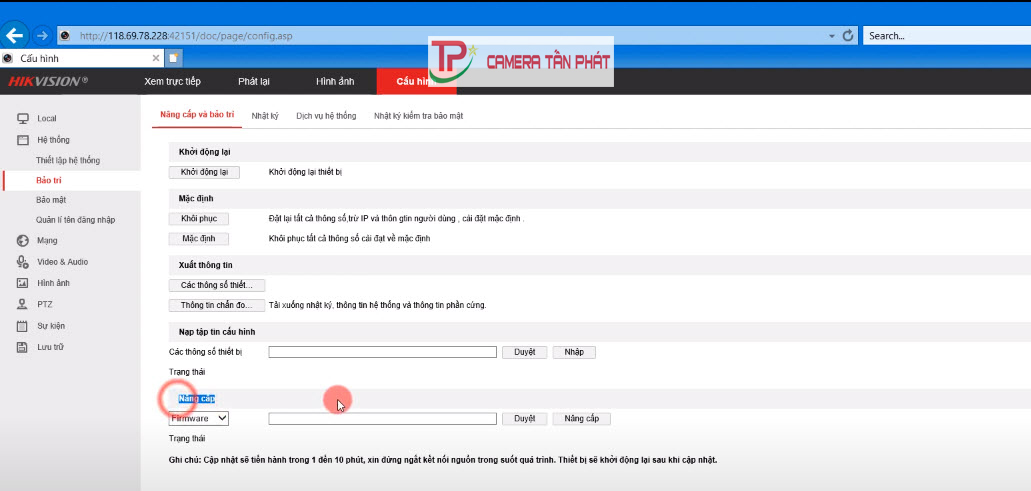Open the Sự kiện sidebar label
This screenshot has width=1031, height=491.
coord(51,326)
